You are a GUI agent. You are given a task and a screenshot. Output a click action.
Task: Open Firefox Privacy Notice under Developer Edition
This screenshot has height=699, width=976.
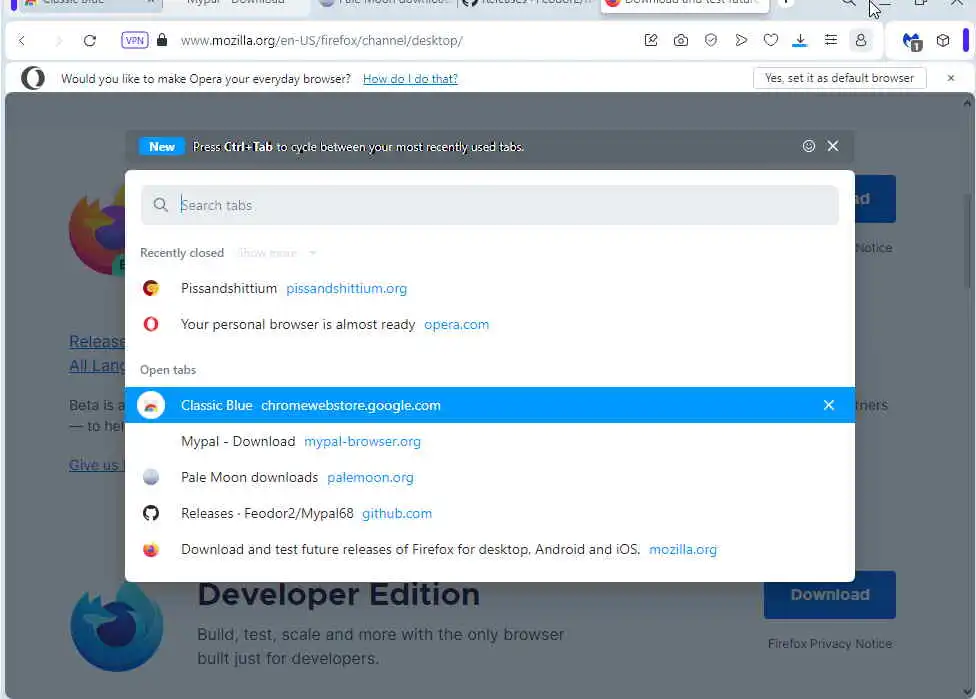(829, 644)
